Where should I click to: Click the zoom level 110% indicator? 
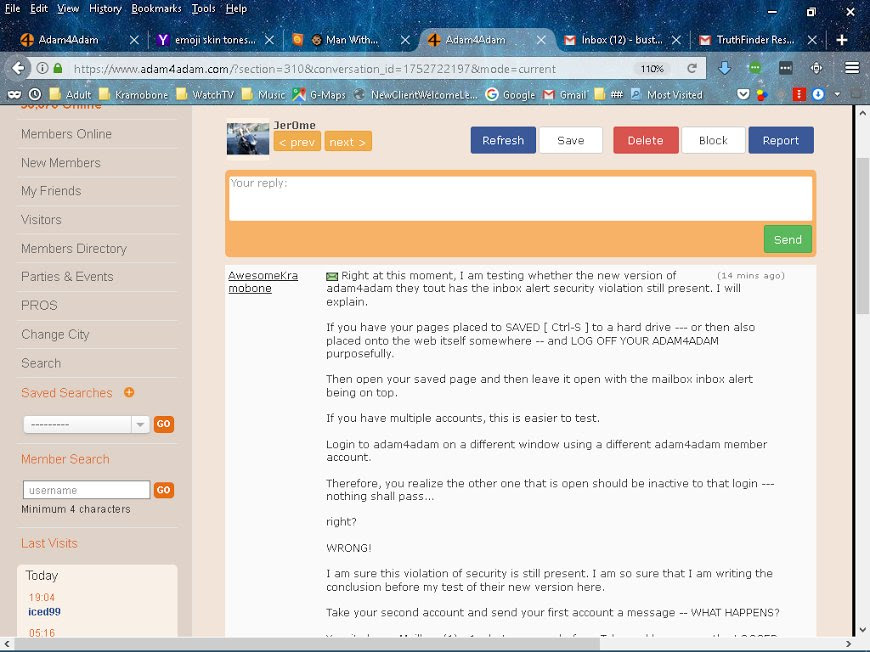tap(652, 68)
